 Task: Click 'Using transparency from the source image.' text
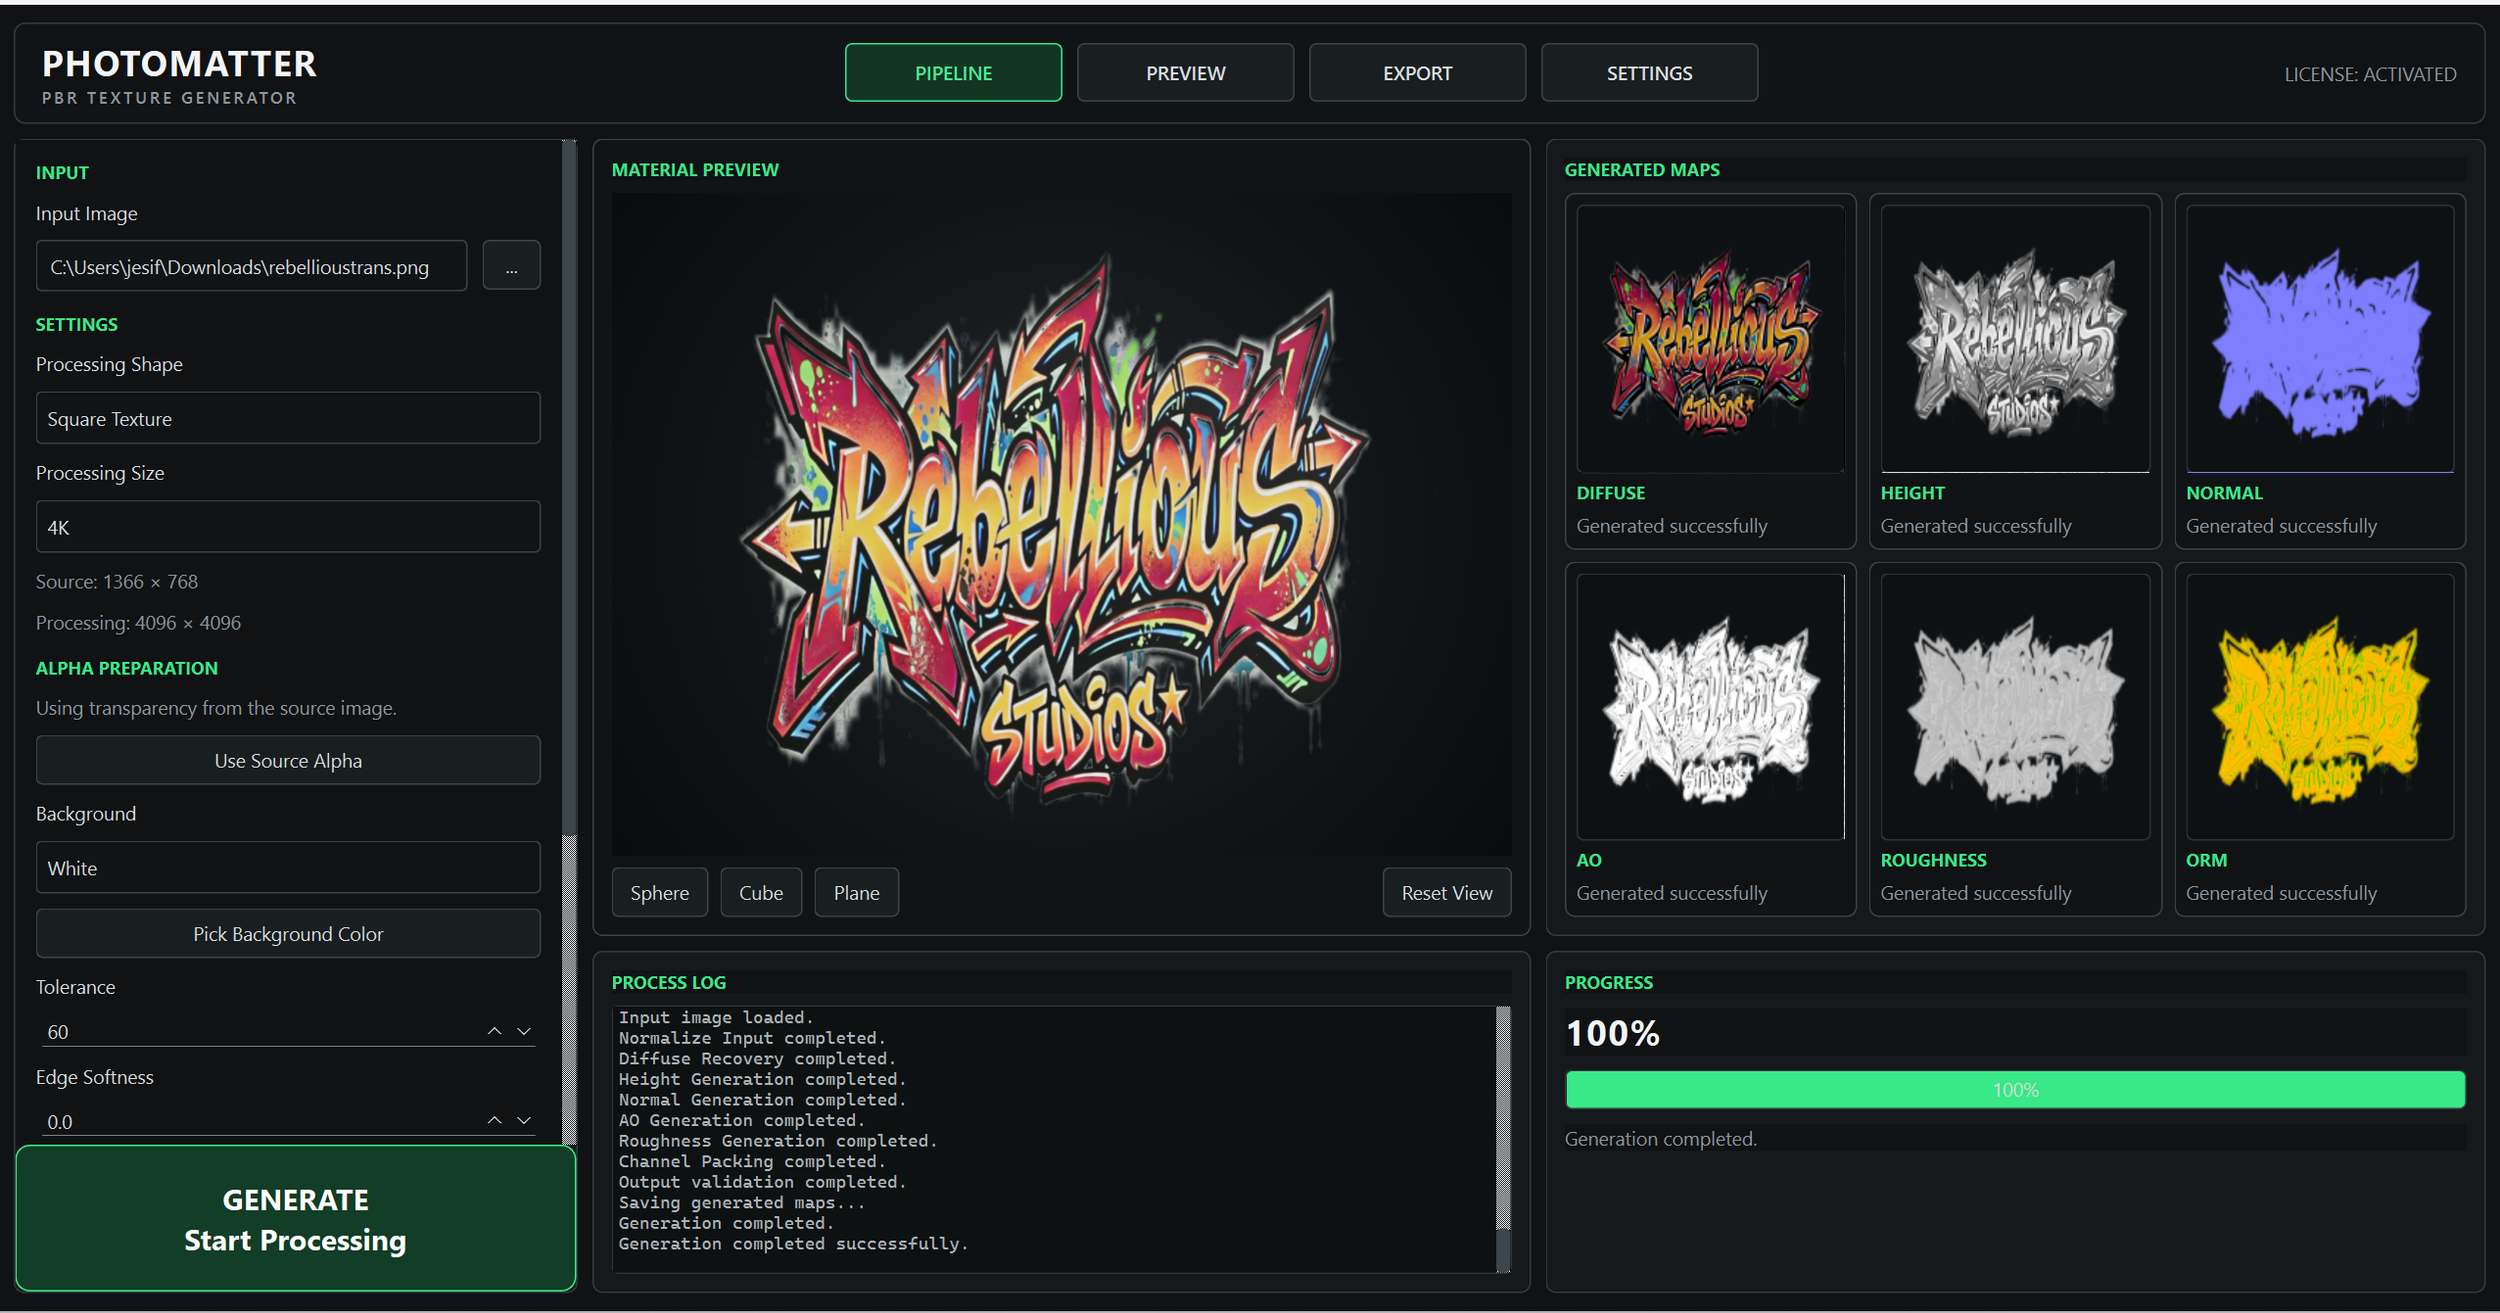[x=216, y=708]
